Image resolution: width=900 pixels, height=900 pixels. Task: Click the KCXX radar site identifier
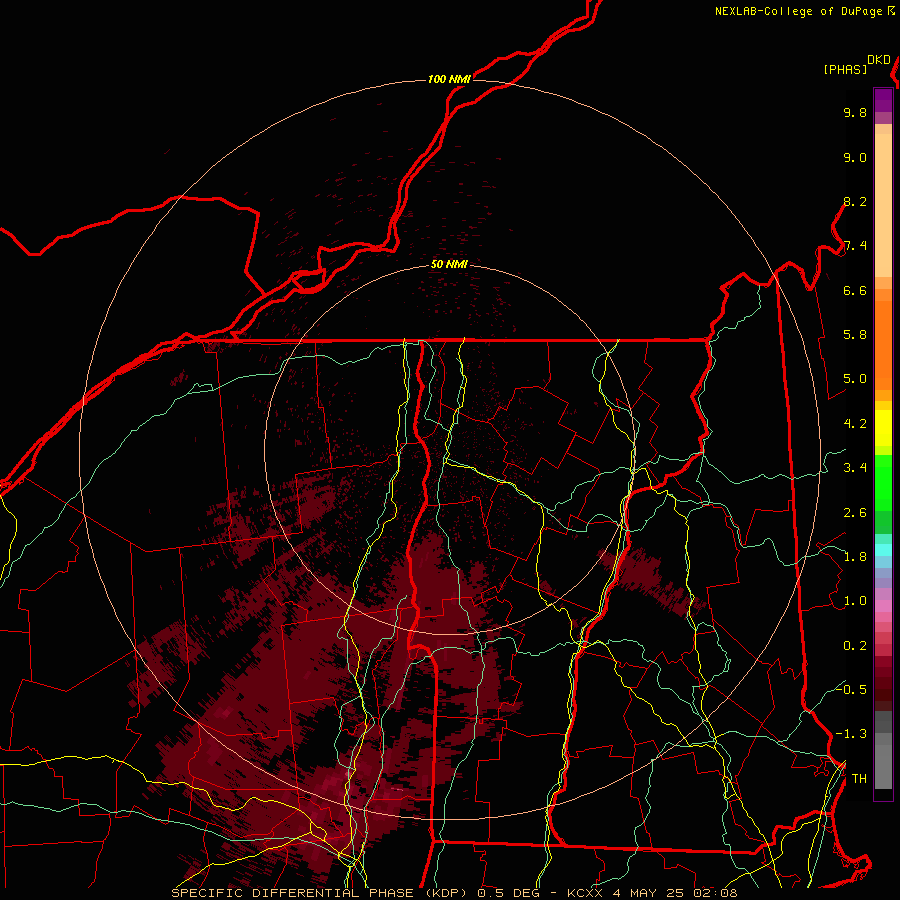585,893
